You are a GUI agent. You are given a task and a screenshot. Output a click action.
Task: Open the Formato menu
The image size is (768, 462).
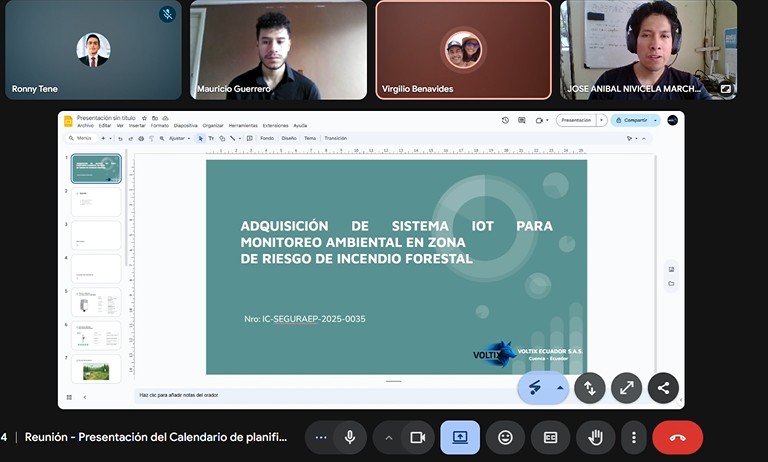pyautogui.click(x=160, y=126)
